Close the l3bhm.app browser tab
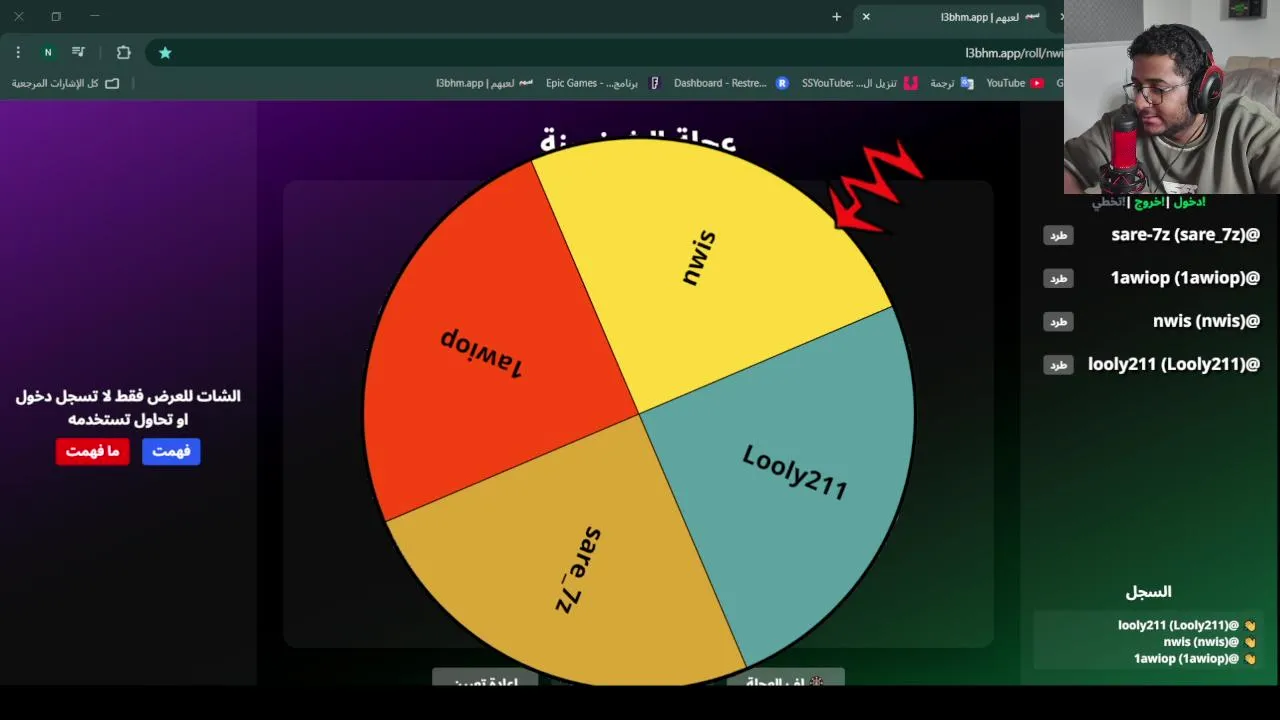The image size is (1280, 720). click(x=866, y=17)
